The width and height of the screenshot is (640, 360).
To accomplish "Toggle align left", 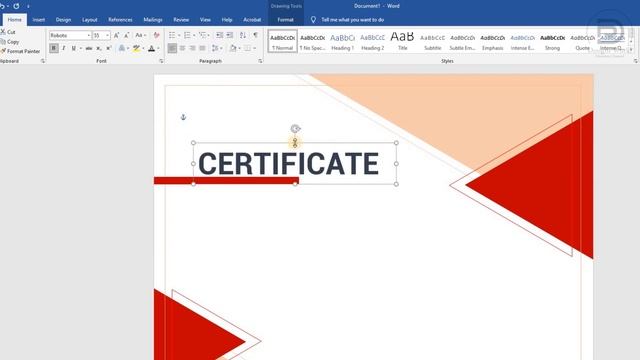I will 172,48.
